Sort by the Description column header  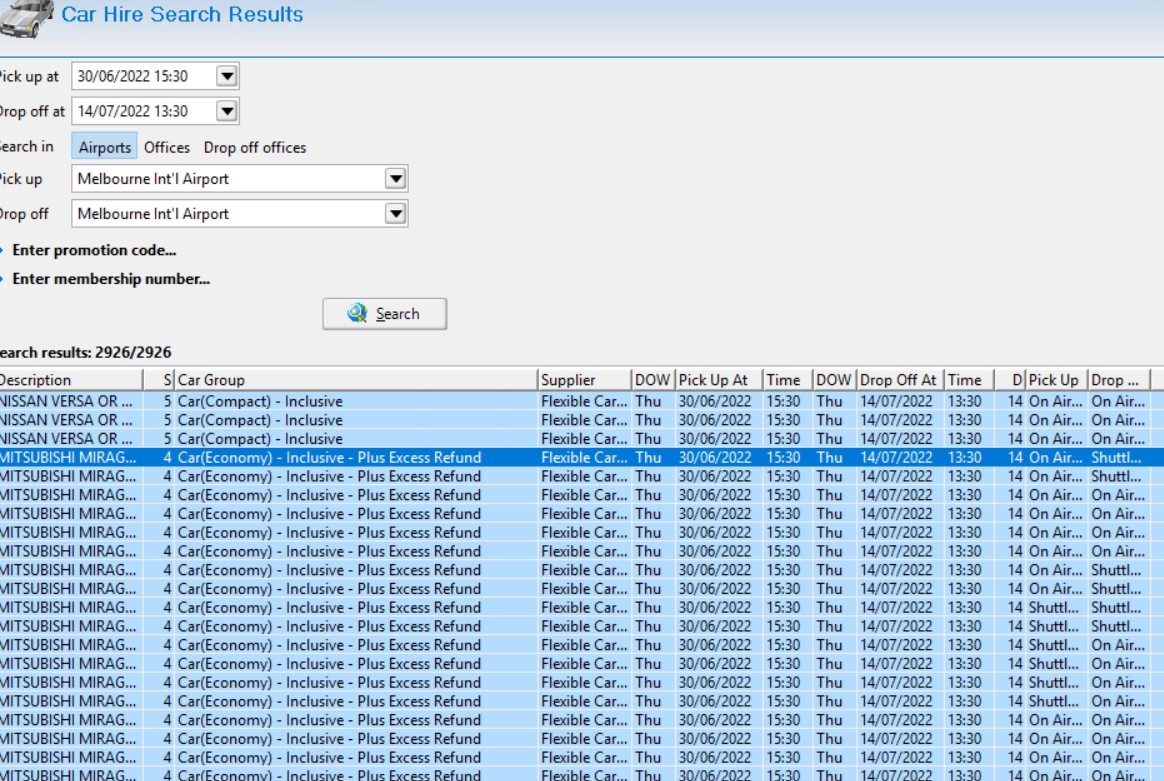(x=71, y=380)
